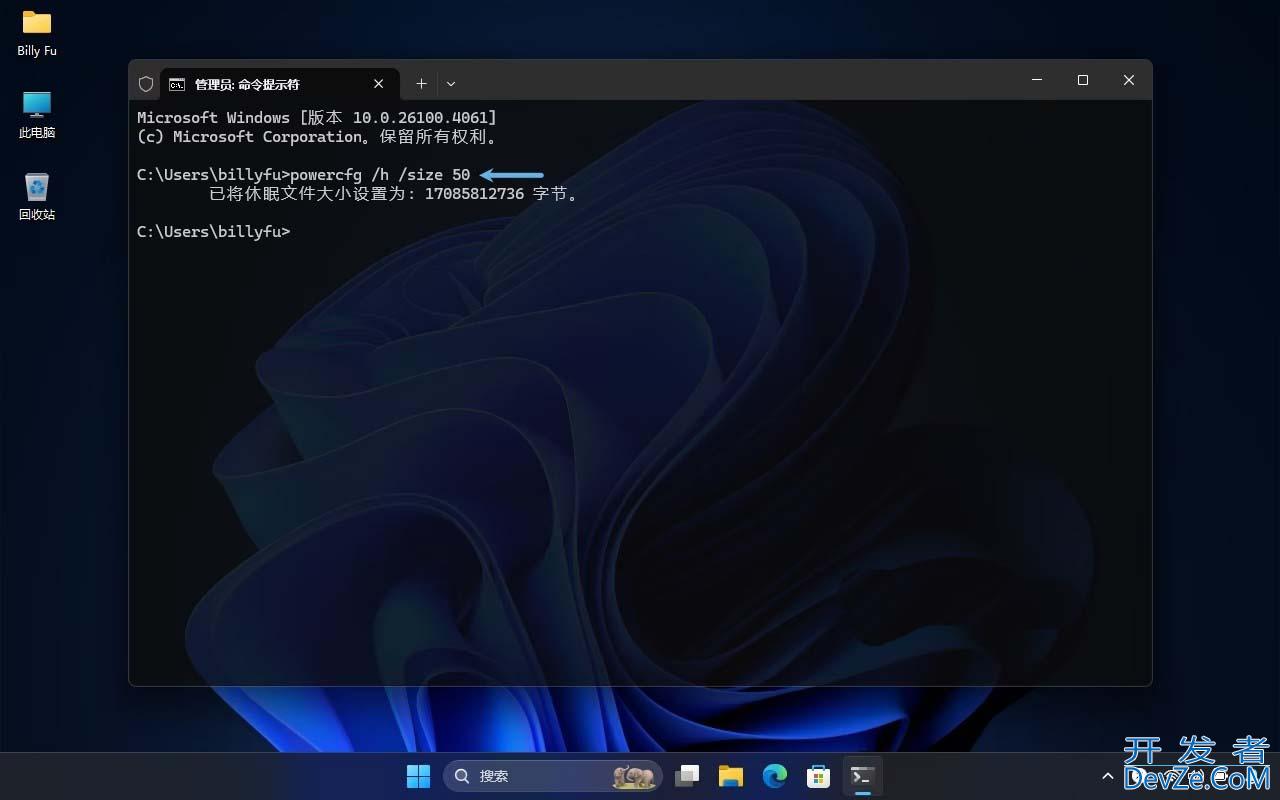
Task: Click the Terminal icon on the taskbar
Action: [x=863, y=776]
